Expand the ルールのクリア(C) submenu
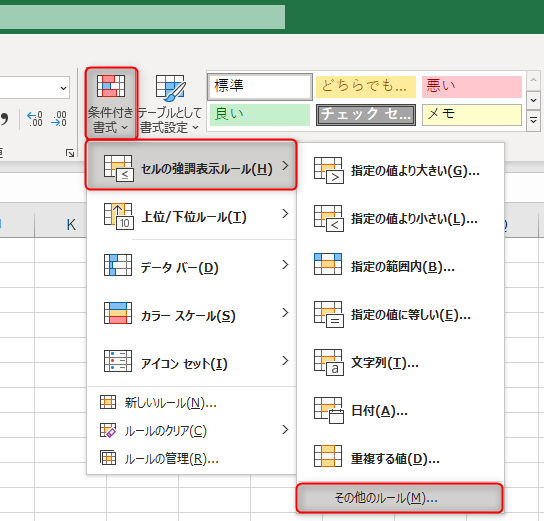544x521 pixels. (x=192, y=430)
